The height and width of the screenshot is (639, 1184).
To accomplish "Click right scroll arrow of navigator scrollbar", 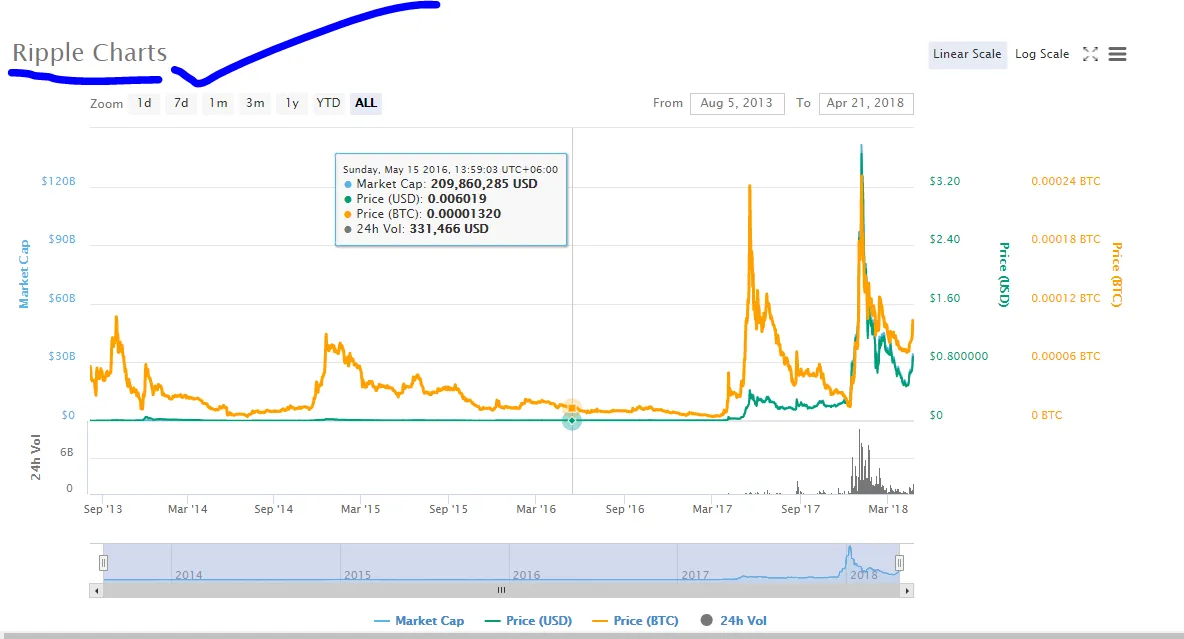I will point(907,591).
